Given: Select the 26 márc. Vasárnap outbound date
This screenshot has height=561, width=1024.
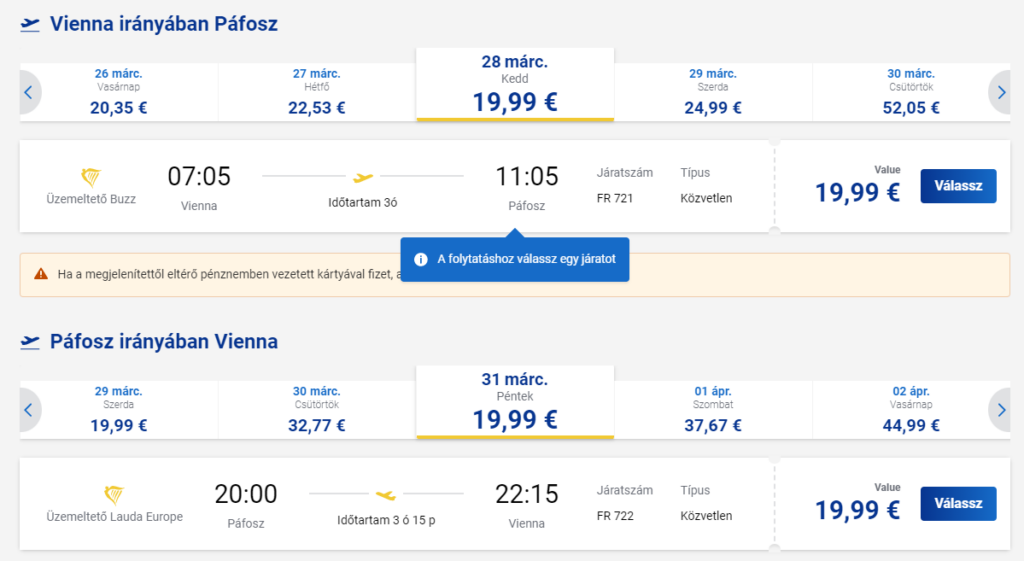Looking at the screenshot, I should 118,92.
